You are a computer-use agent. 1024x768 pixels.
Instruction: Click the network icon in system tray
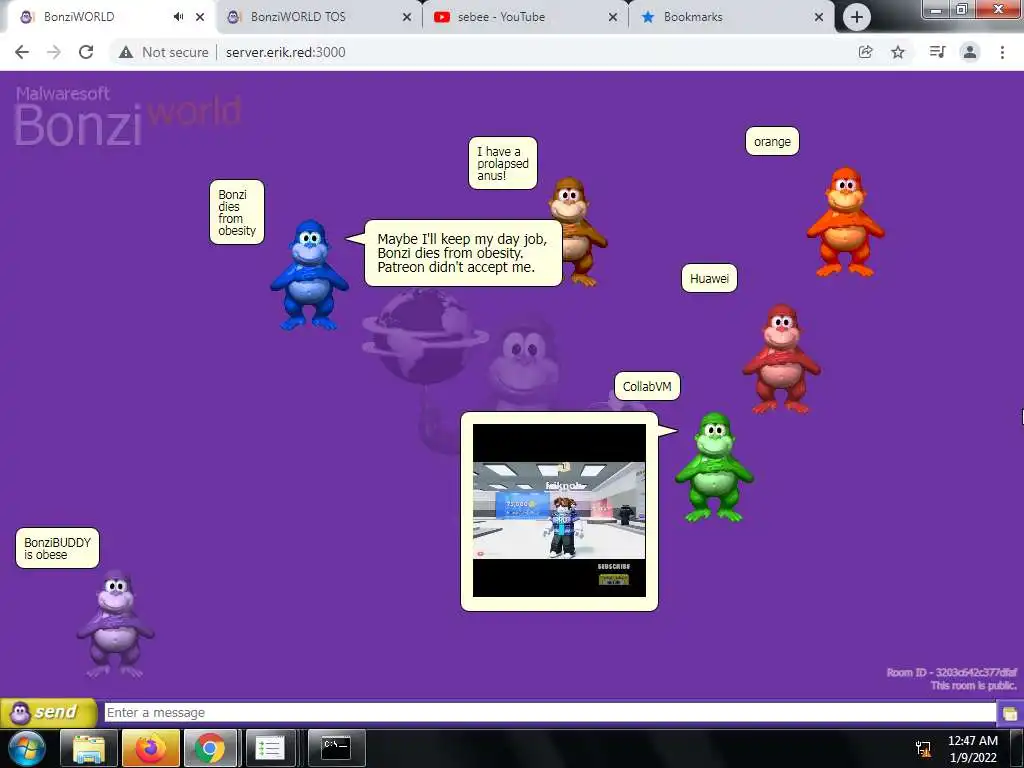pos(923,748)
